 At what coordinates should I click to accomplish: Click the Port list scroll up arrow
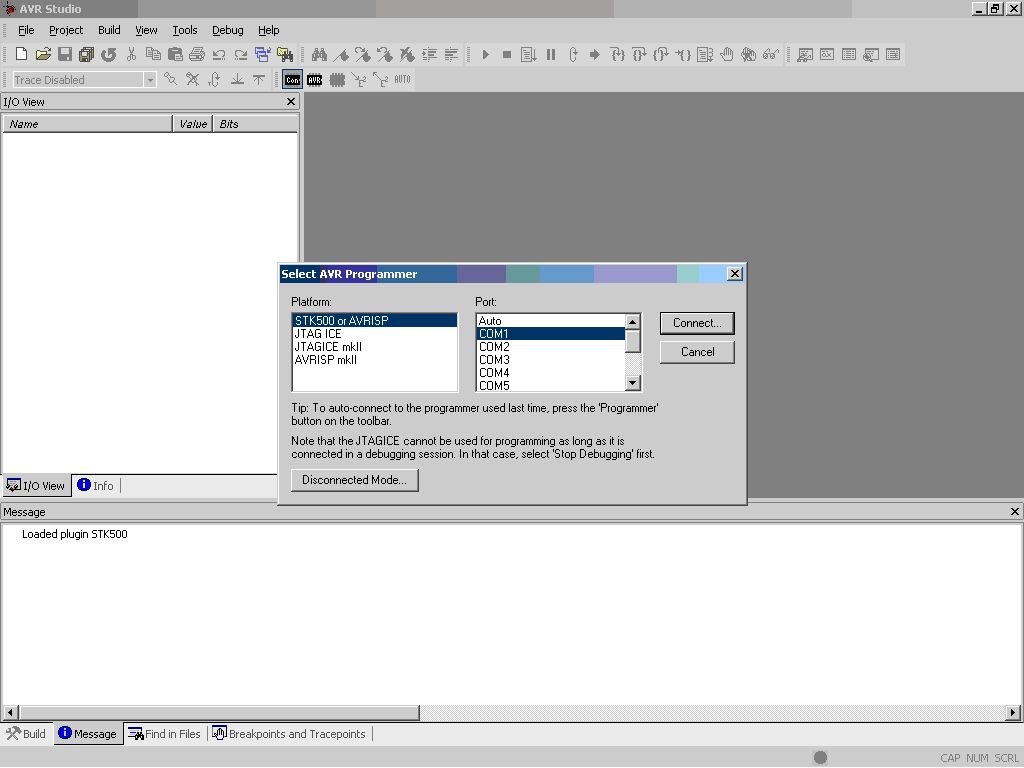[632, 322]
